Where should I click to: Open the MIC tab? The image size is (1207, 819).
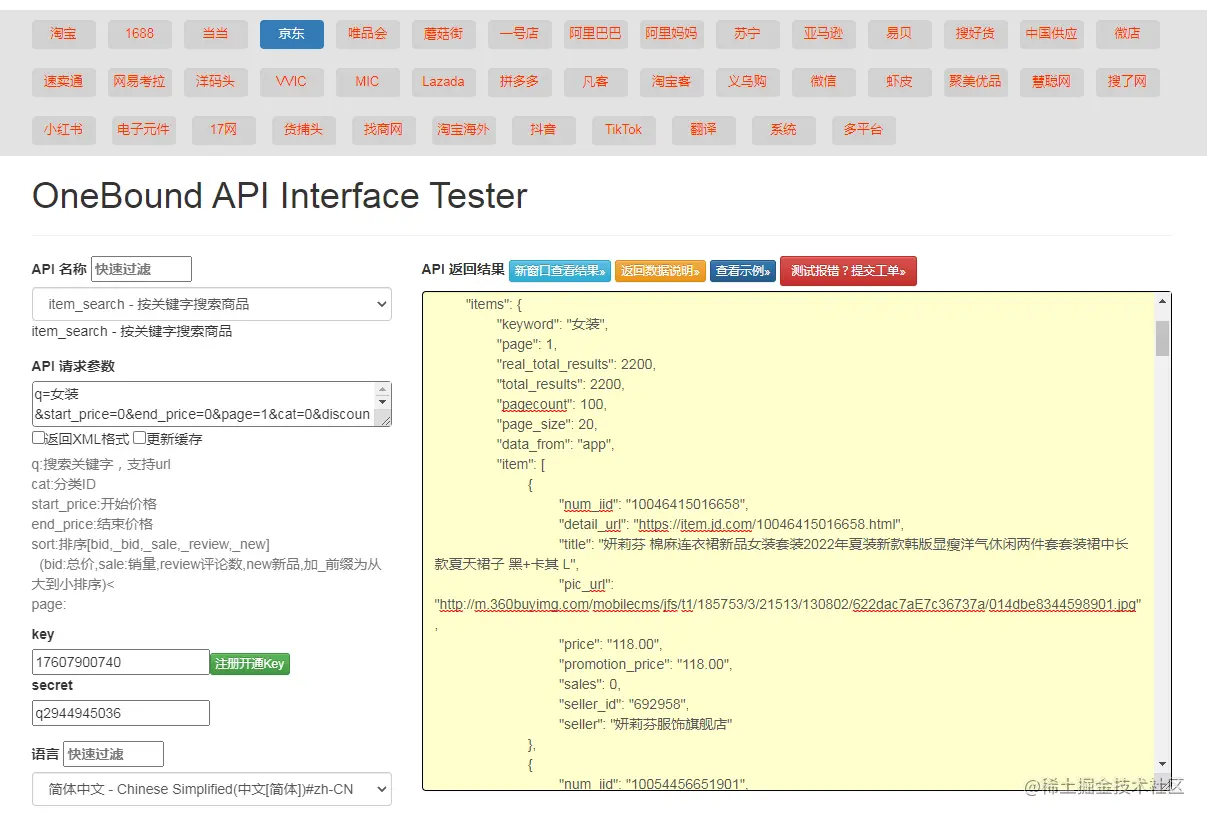click(x=368, y=82)
